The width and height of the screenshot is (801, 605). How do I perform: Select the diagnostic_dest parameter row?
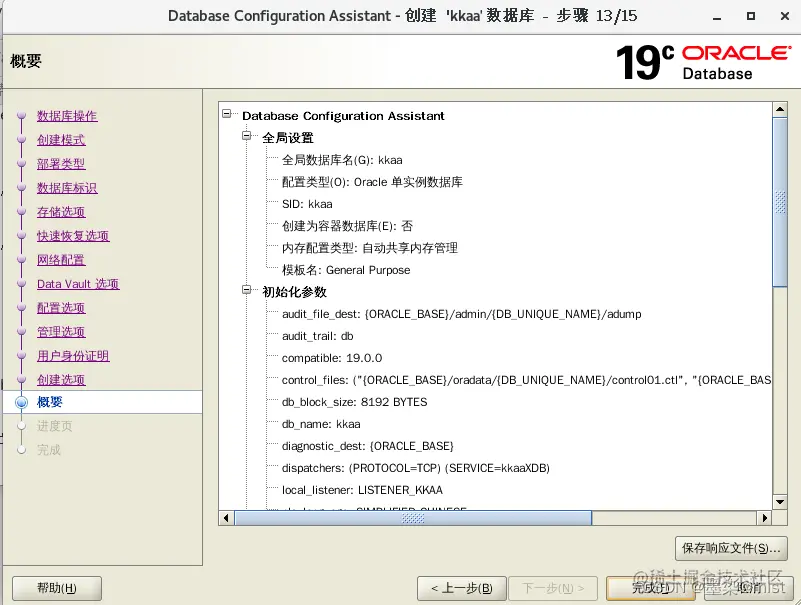tap(367, 446)
